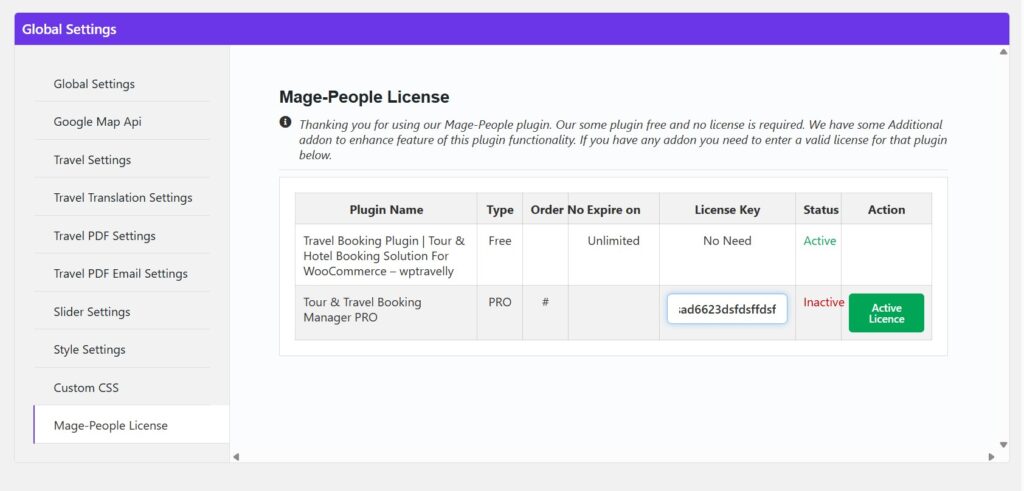Select the Mage-People License tab

tap(131, 425)
